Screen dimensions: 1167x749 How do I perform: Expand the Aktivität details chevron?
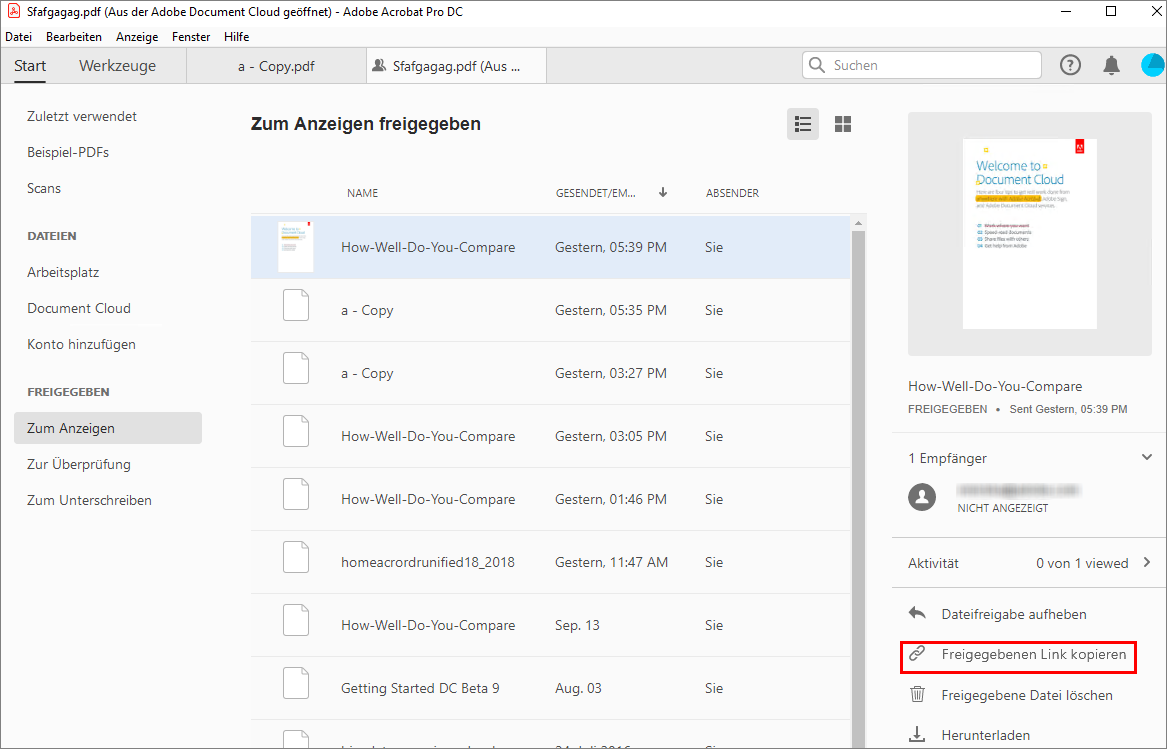coord(1147,562)
